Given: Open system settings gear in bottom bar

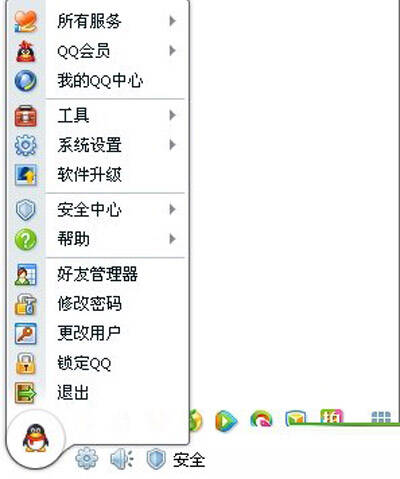Looking at the screenshot, I should pos(87,459).
